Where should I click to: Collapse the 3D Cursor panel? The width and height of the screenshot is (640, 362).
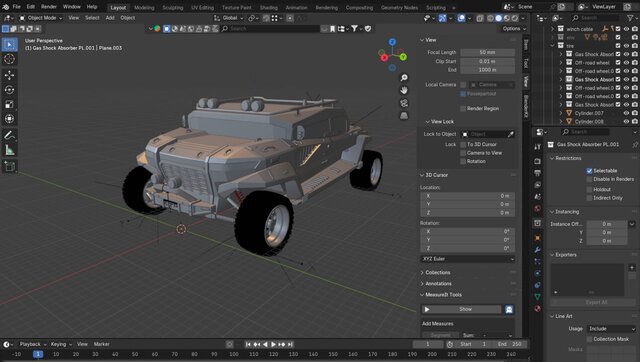(436, 175)
